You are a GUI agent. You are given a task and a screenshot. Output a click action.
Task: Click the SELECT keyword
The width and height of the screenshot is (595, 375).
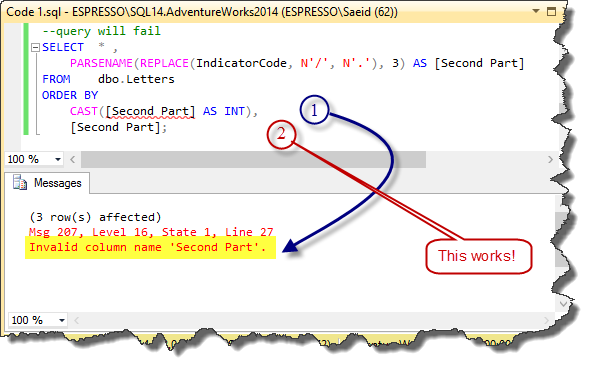tap(63, 47)
